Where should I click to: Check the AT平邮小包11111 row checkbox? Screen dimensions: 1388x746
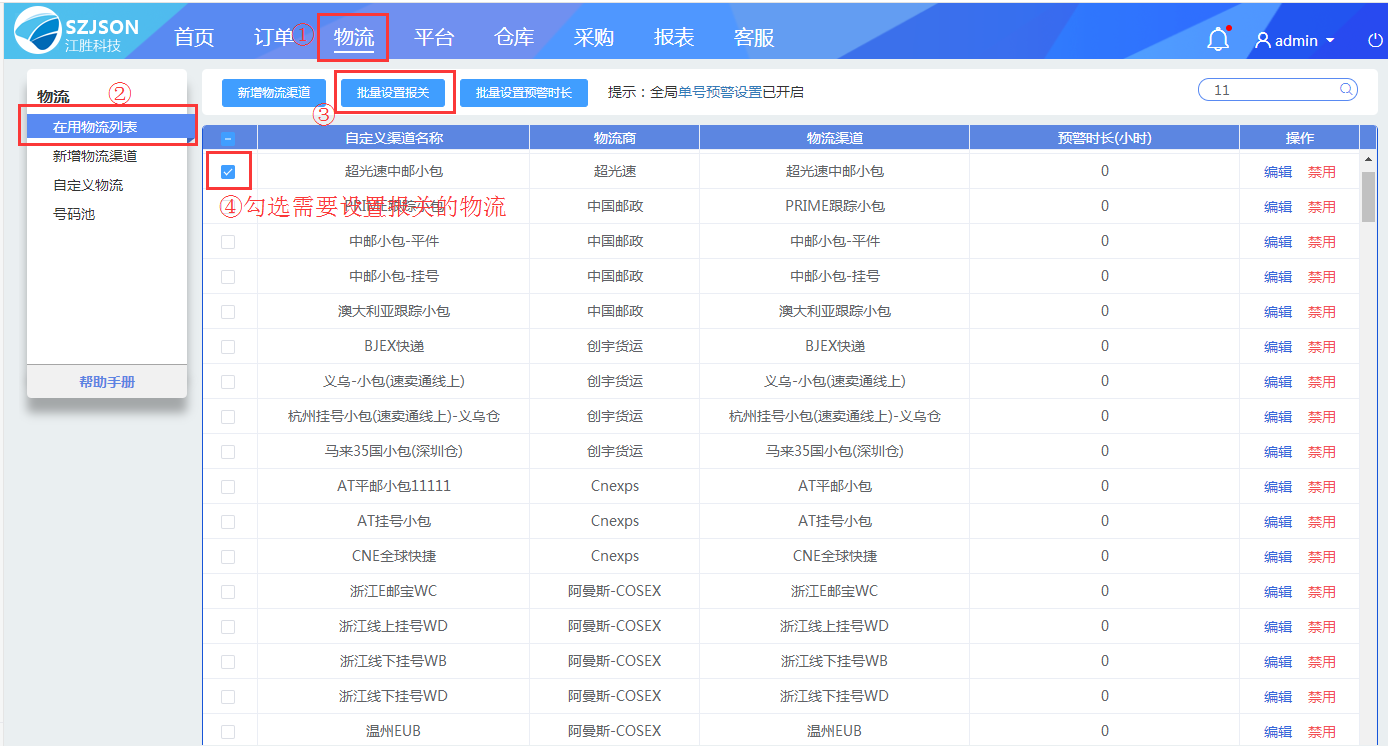228,487
